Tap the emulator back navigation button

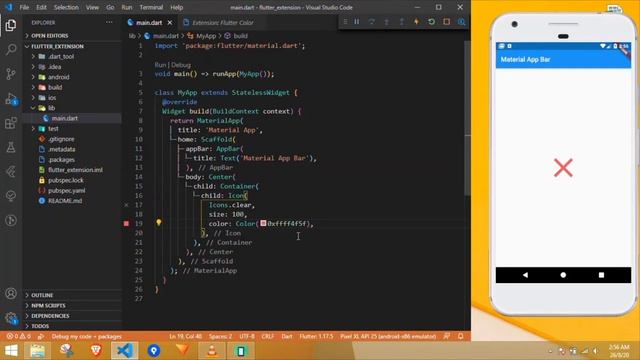click(525, 275)
